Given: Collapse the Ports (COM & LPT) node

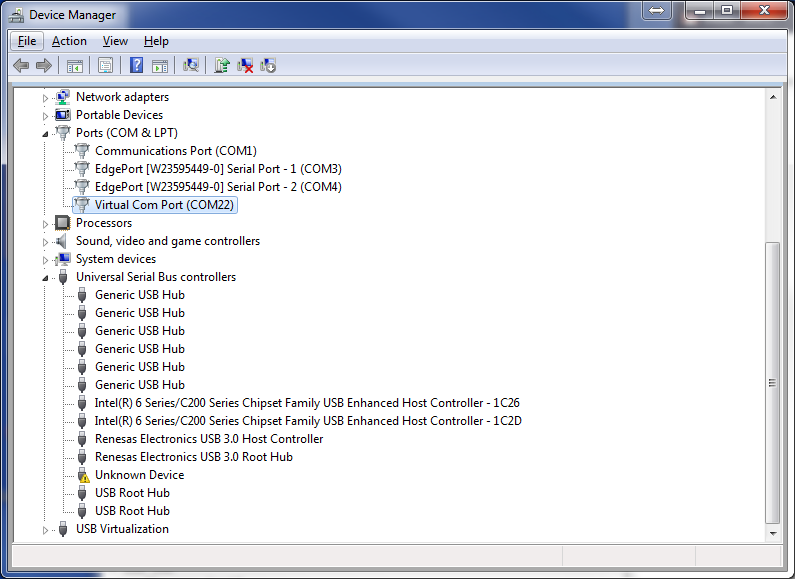Looking at the screenshot, I should point(45,134).
